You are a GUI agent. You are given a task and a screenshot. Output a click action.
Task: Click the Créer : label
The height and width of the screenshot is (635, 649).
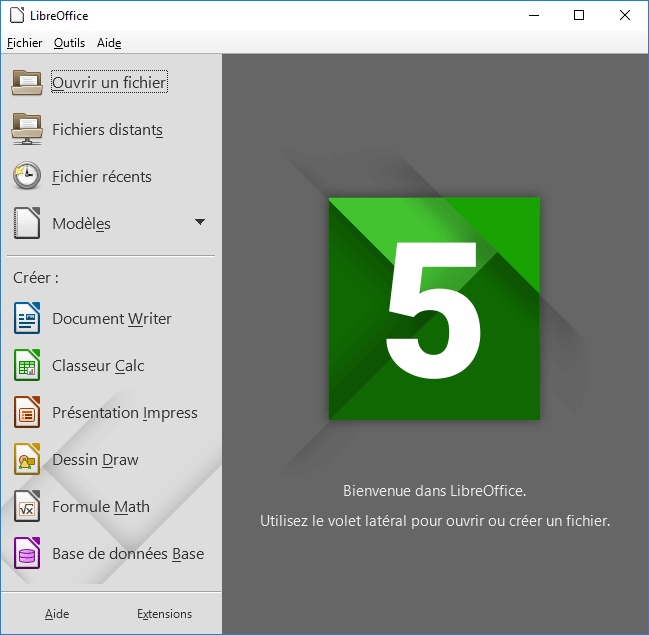tap(36, 278)
